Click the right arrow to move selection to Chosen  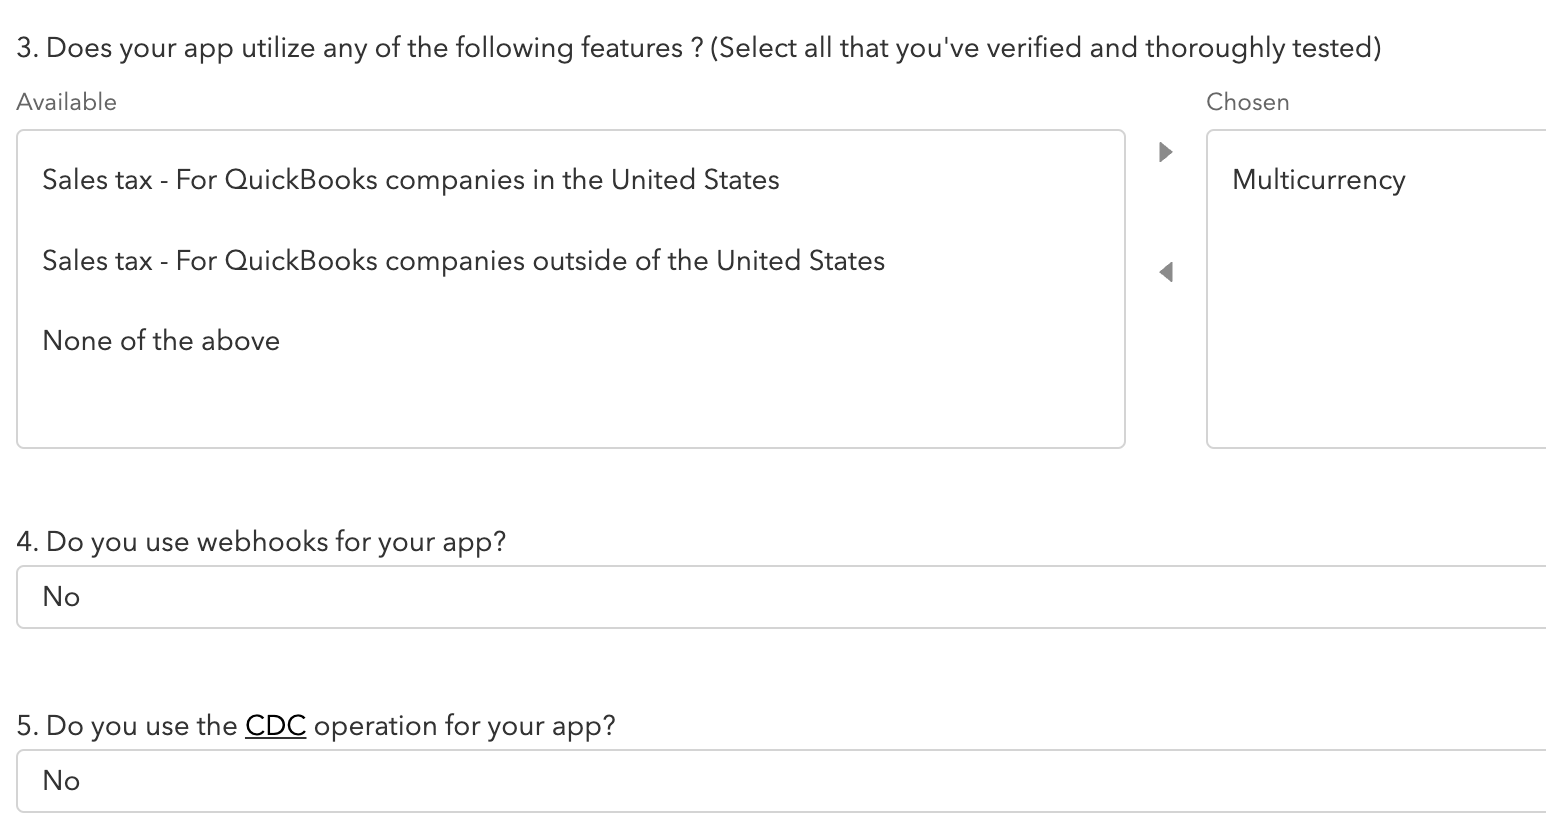pyautogui.click(x=1165, y=152)
